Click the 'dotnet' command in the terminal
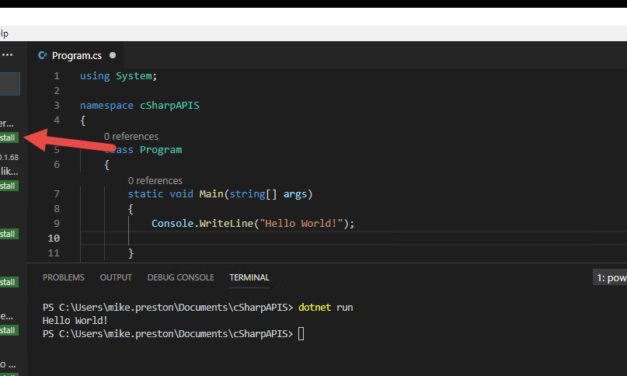This screenshot has height=376, width=627. tap(314, 308)
